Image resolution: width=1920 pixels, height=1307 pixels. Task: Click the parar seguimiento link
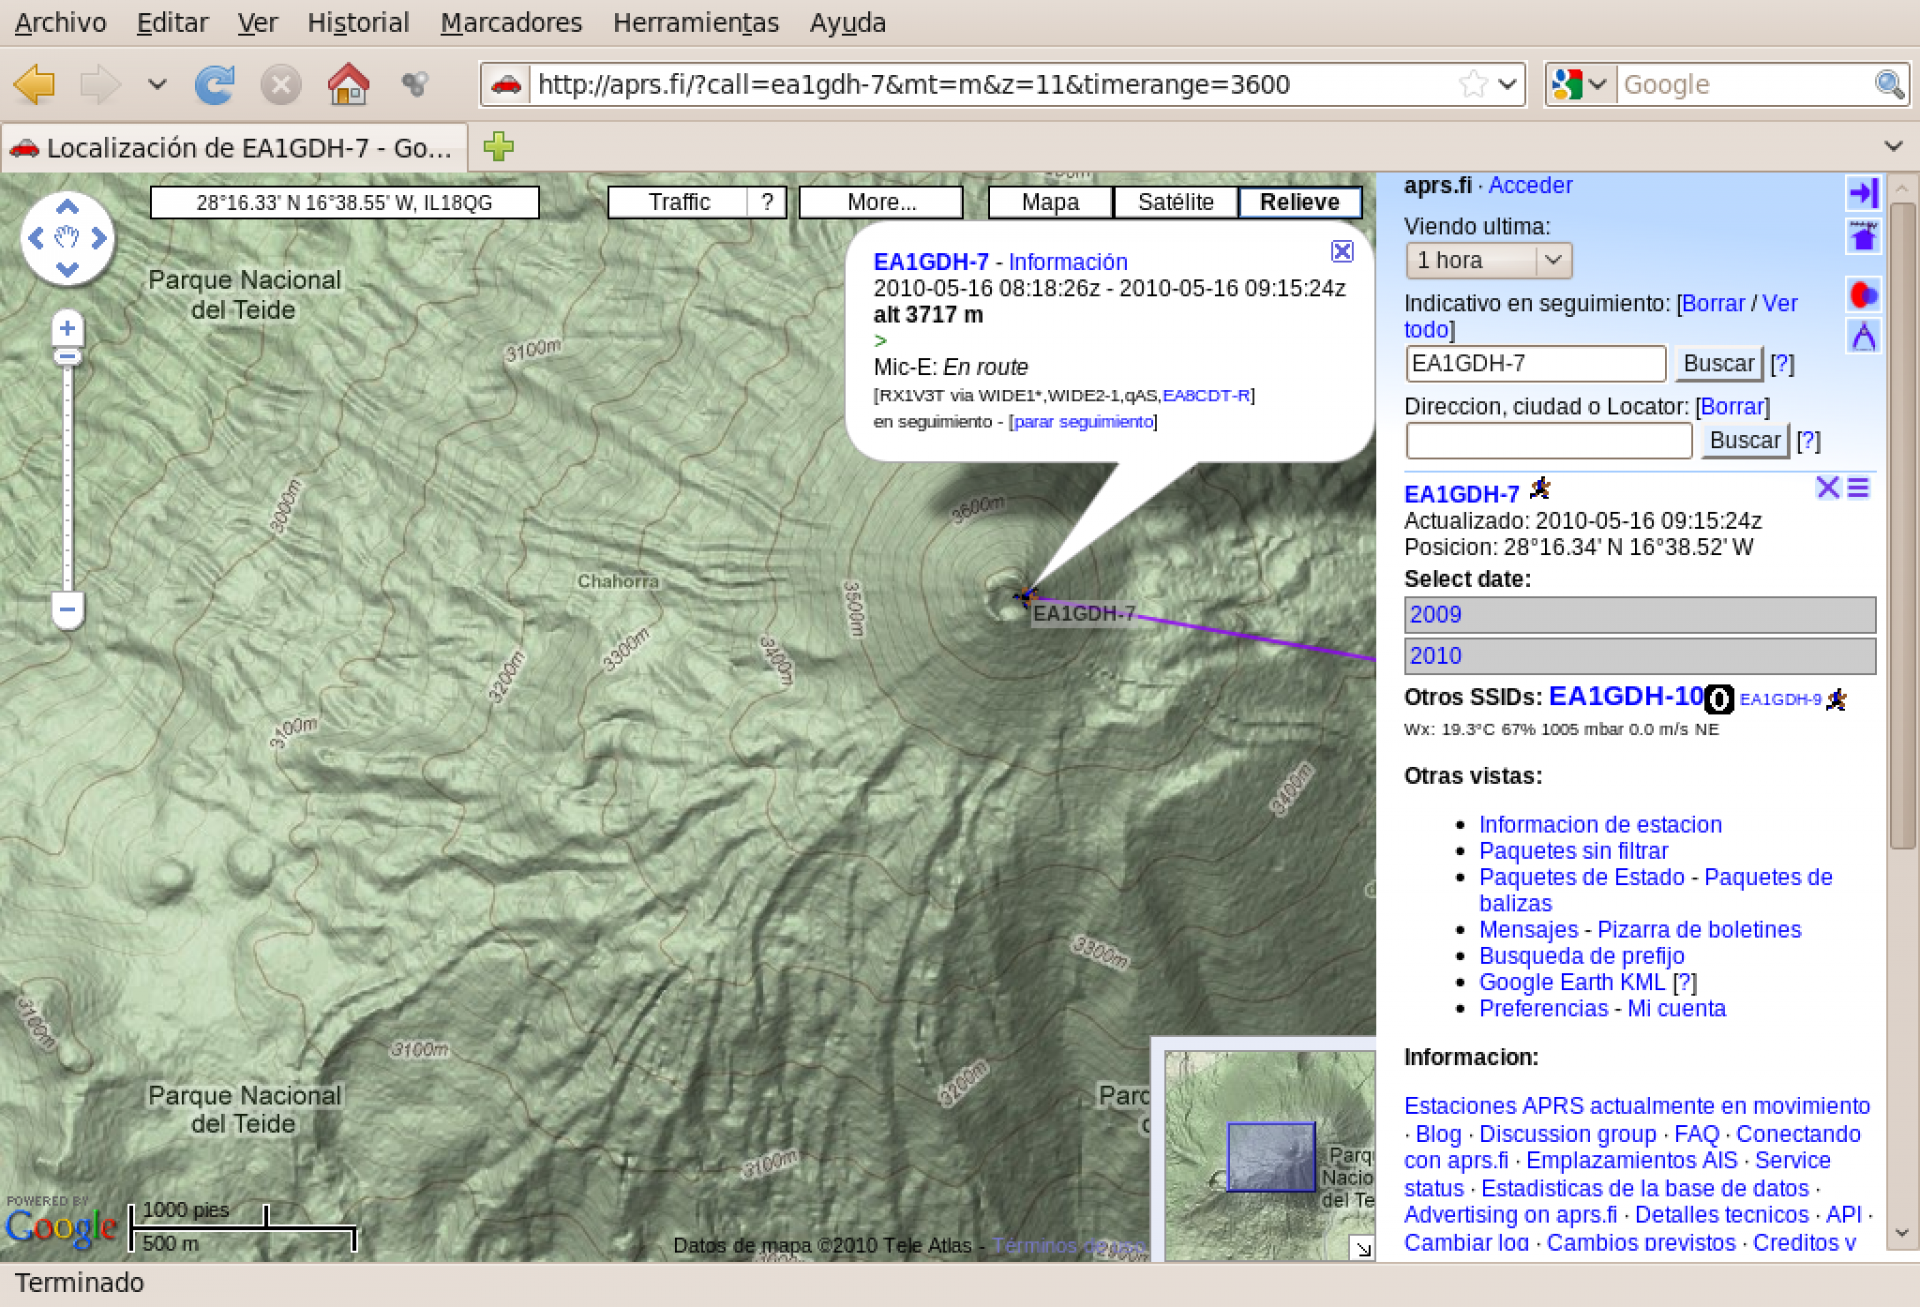(1083, 422)
